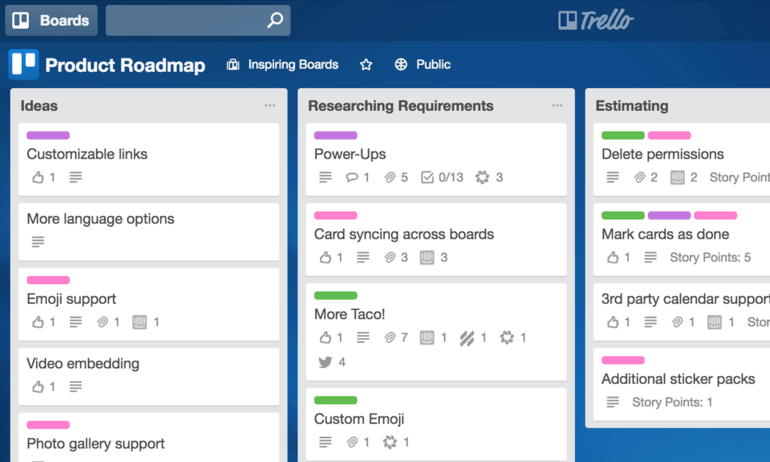Click purple label on Customizable links card

coord(48,135)
